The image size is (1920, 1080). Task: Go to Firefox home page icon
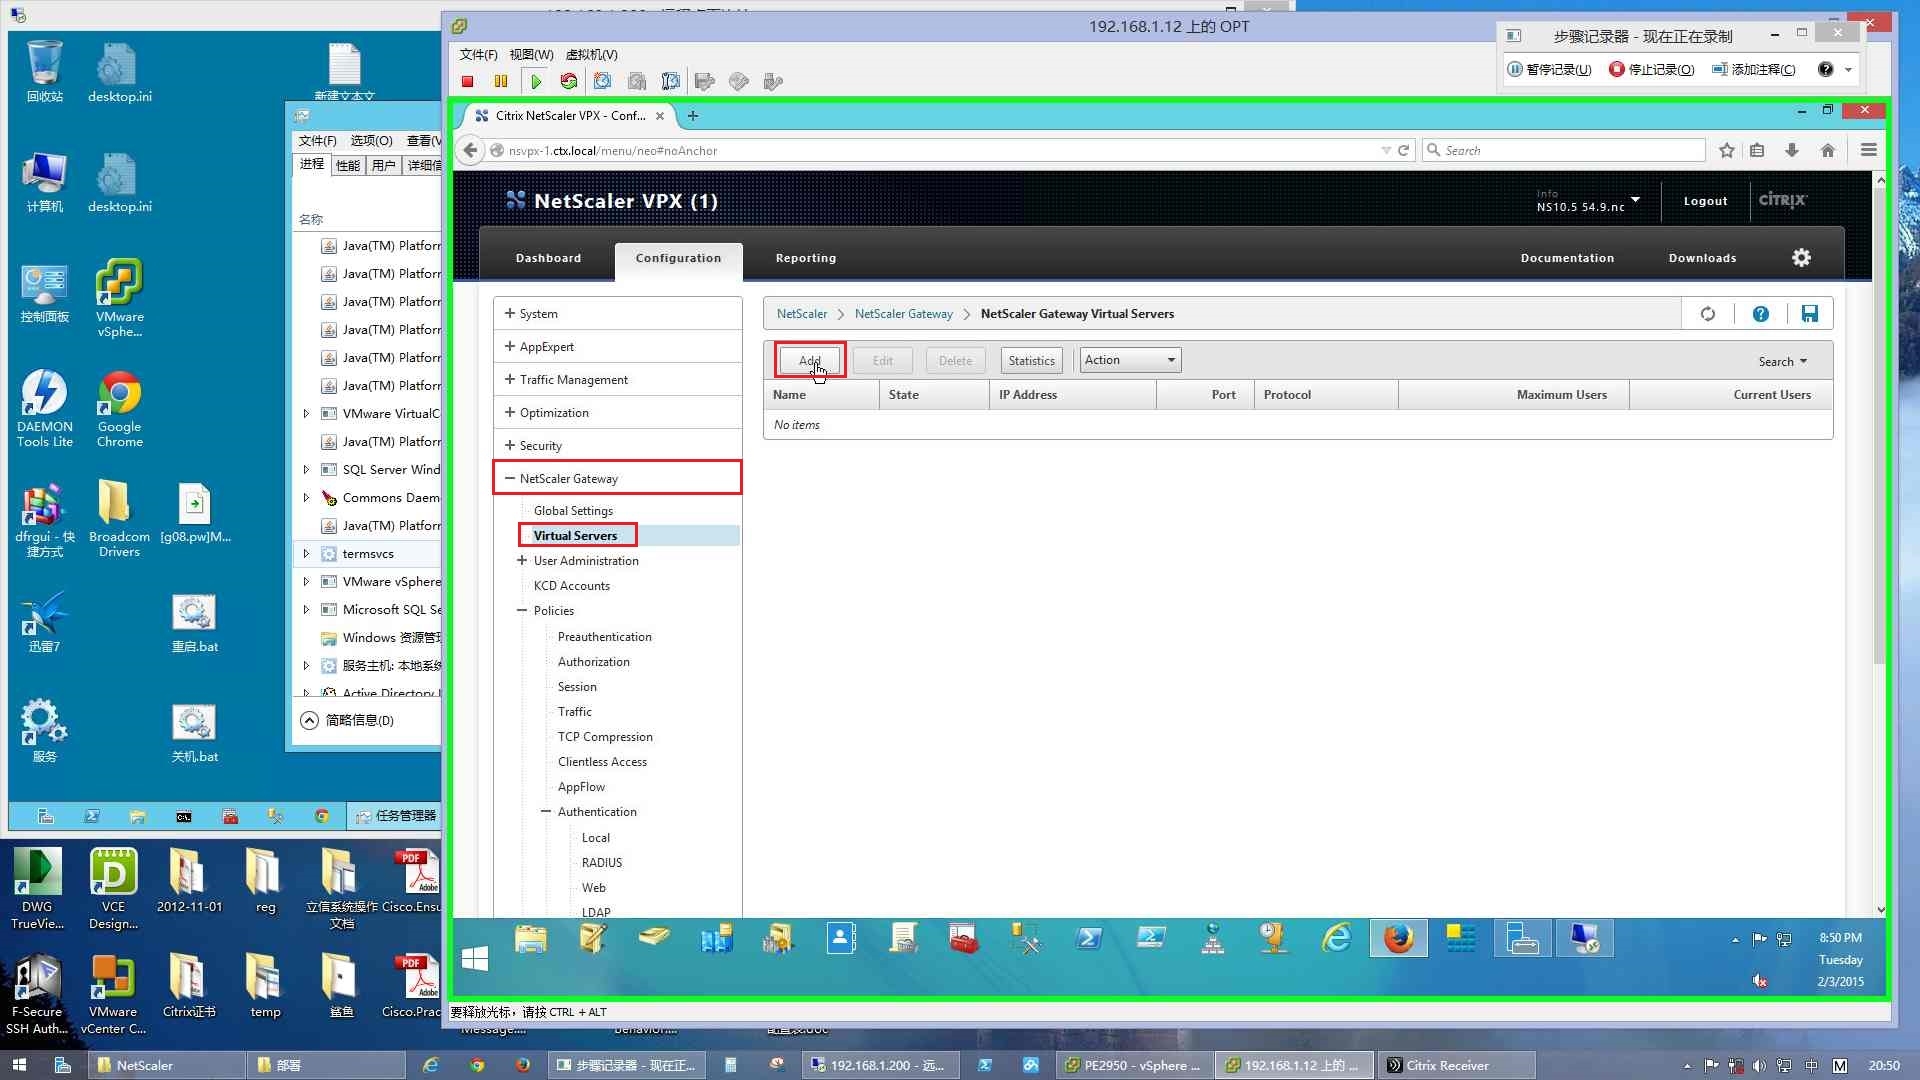pyautogui.click(x=1828, y=150)
